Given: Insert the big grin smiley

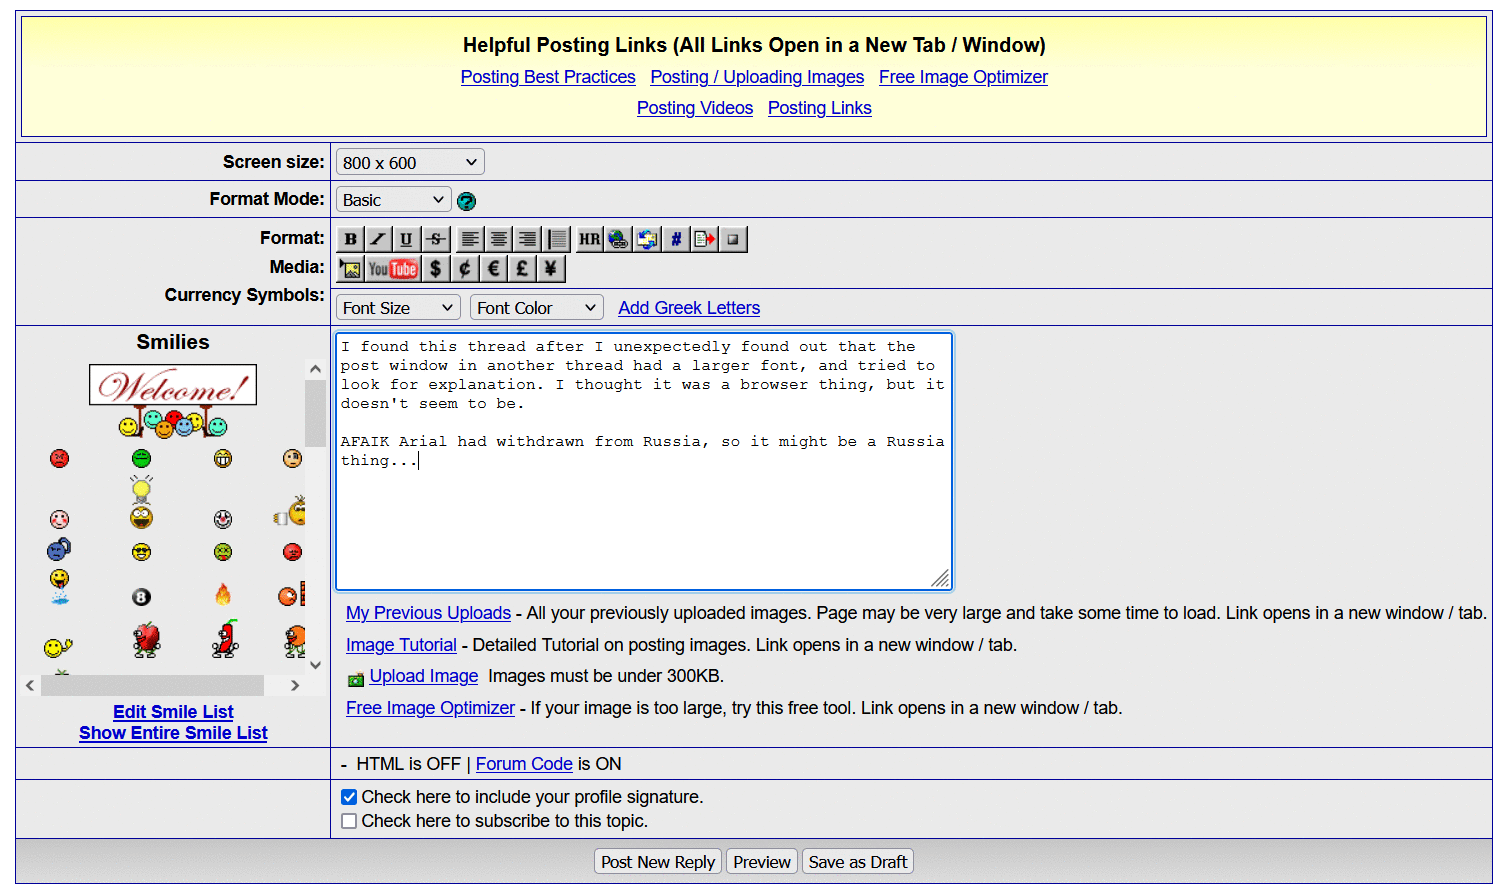Looking at the screenshot, I should point(222,459).
